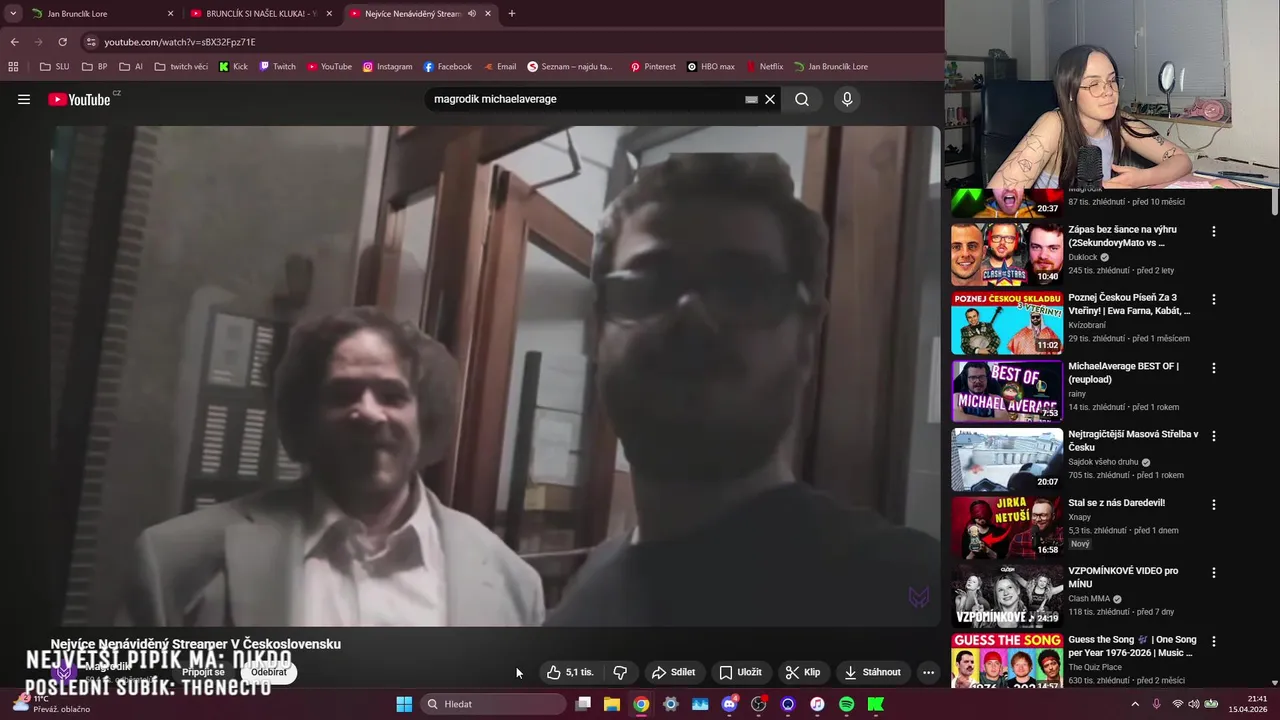Open options for MichaelAverage BEST OF video
1280x720 pixels.
tap(1214, 368)
